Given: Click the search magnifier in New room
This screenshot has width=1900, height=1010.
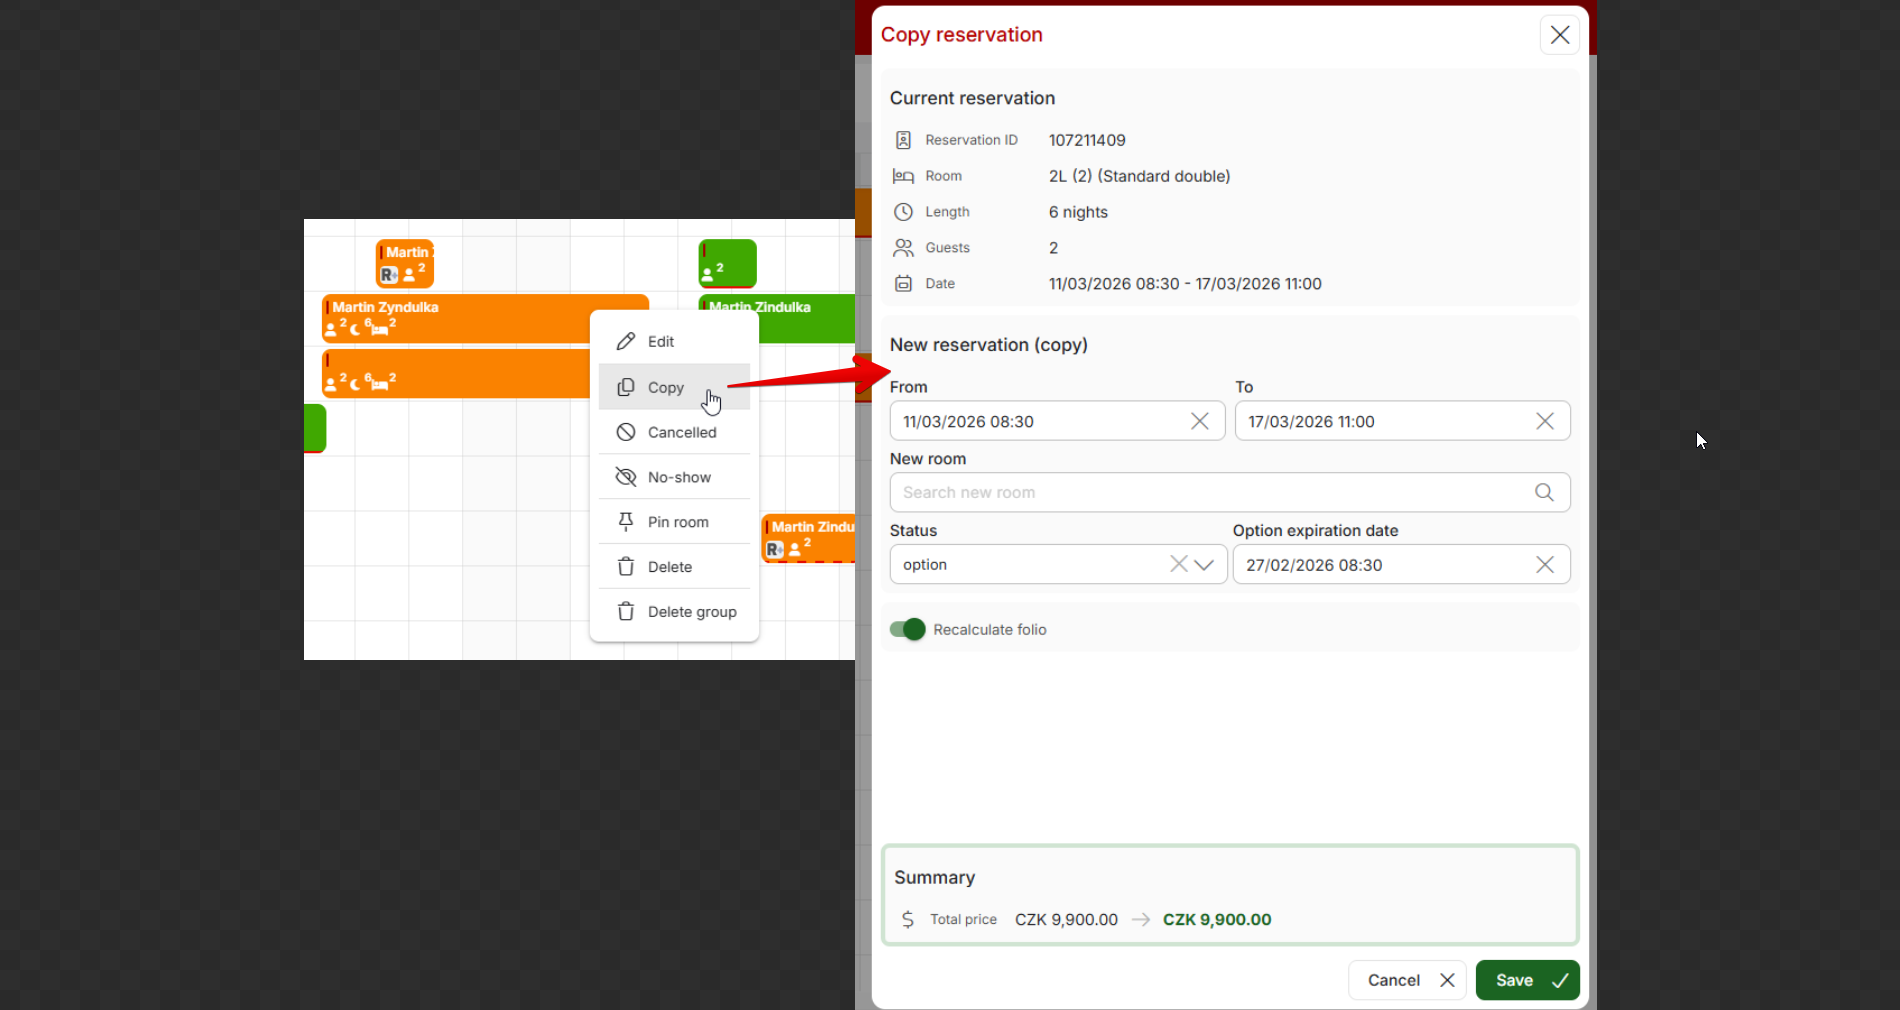Looking at the screenshot, I should [x=1544, y=492].
